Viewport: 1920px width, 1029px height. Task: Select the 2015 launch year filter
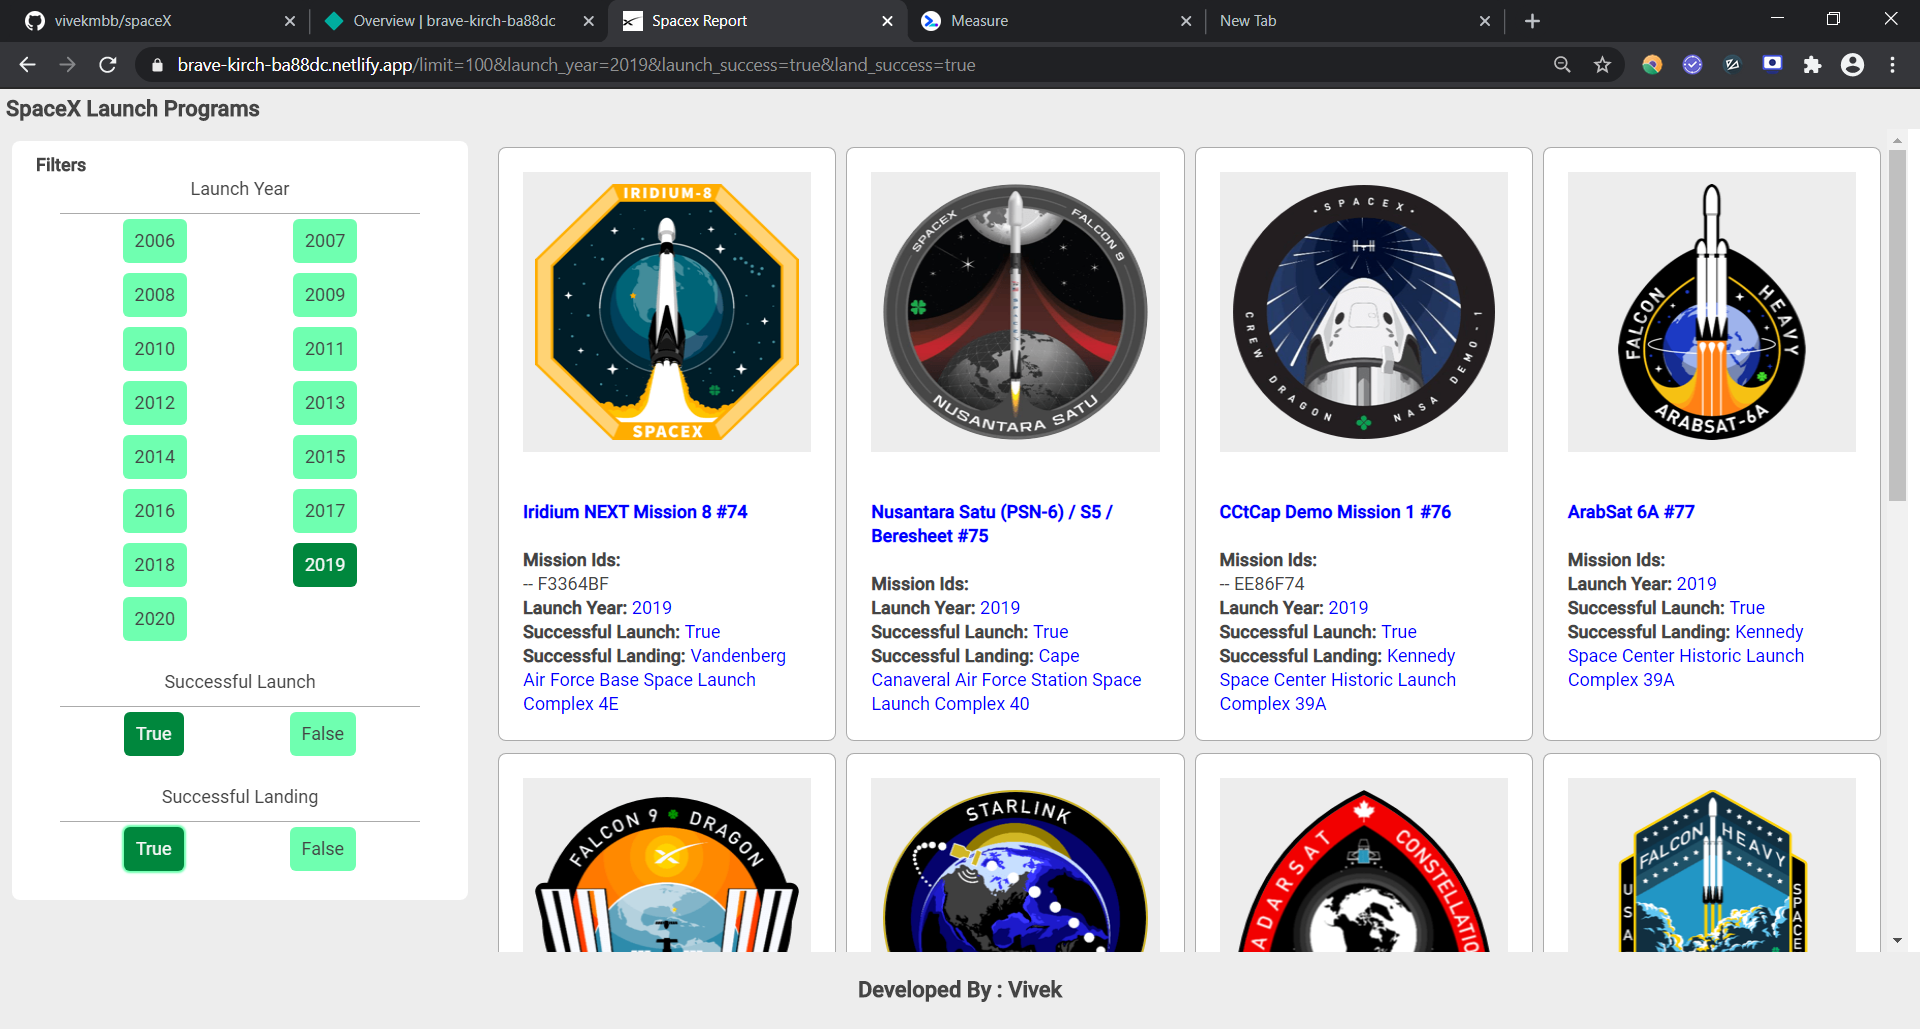325,457
